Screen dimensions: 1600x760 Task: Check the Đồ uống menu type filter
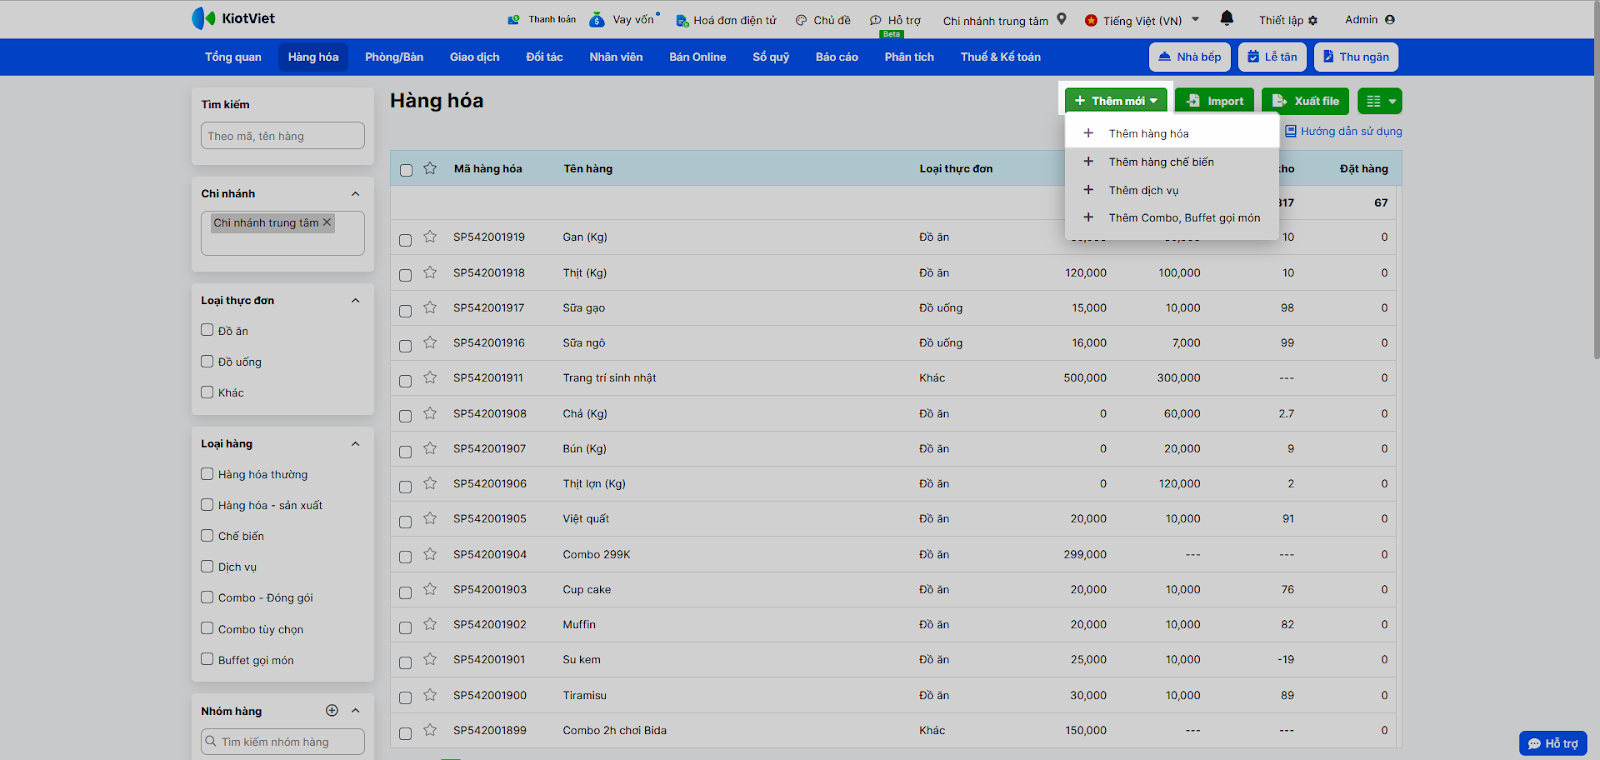coord(207,362)
